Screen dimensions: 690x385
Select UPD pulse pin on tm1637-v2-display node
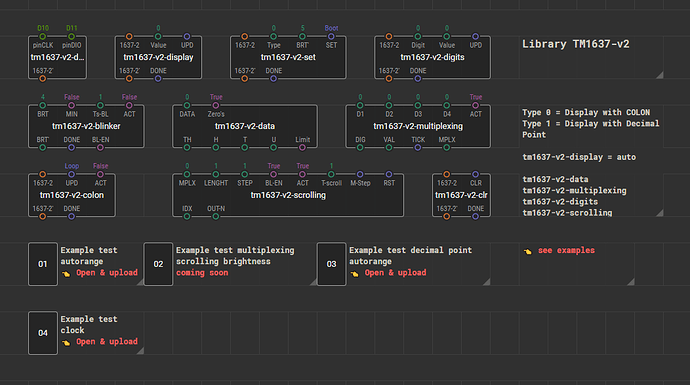[x=187, y=37]
